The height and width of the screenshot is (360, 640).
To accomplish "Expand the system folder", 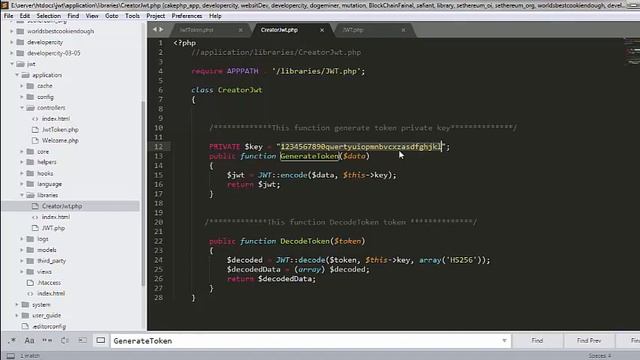I will (x=17, y=304).
